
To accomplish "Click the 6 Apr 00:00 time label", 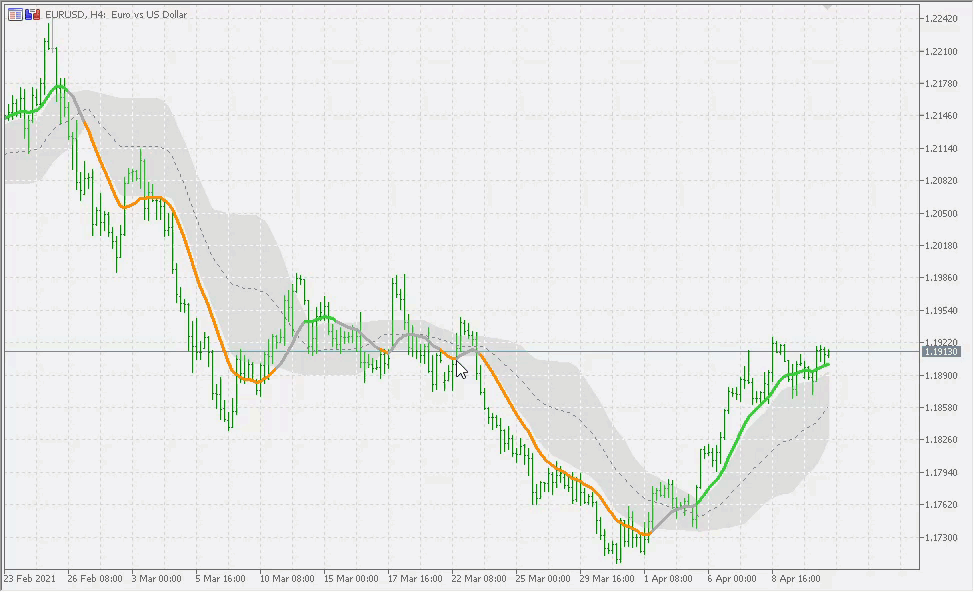I will coord(732,578).
